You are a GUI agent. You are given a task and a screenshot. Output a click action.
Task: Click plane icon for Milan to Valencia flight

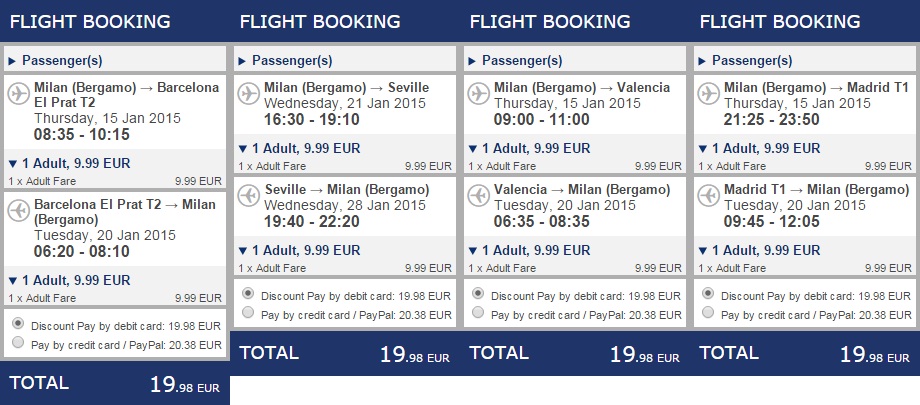479,93
